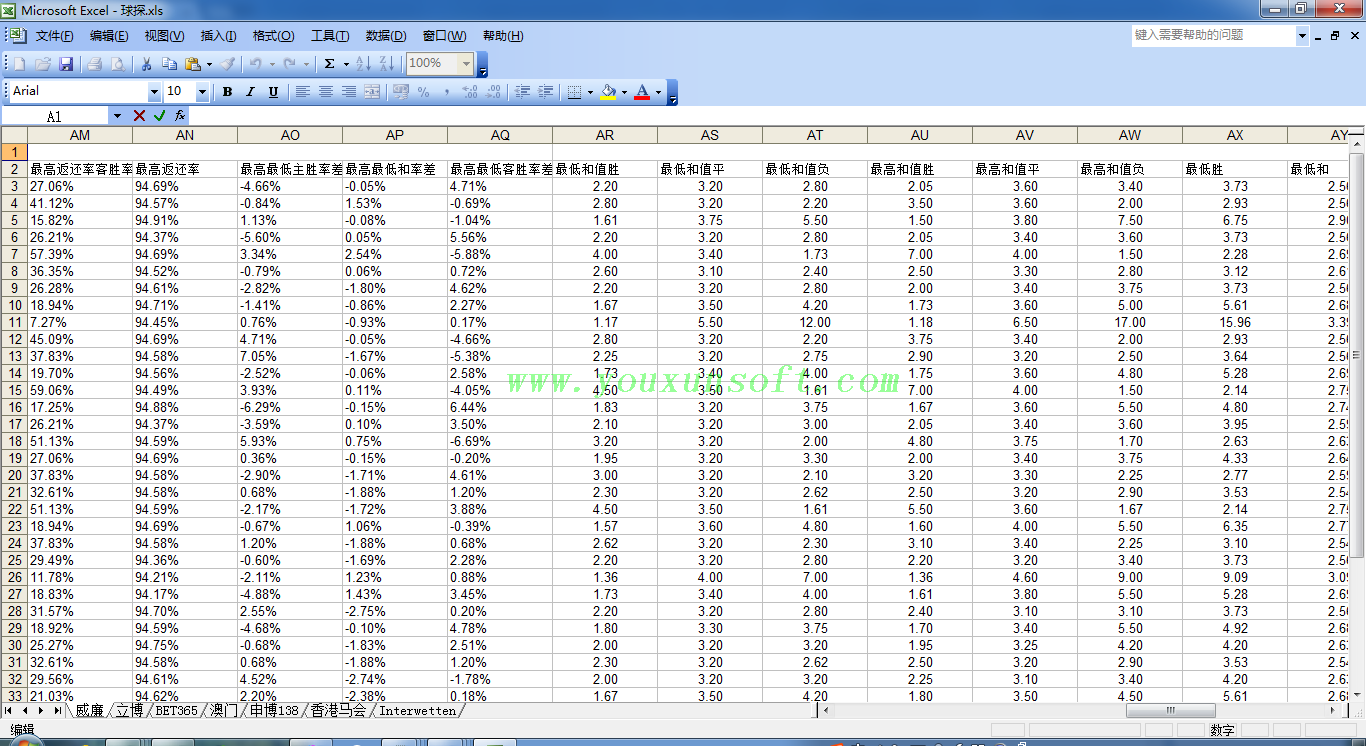Open the AutoSum functions dropdown arrow
Viewport: 1366px width, 746px height.
346,64
